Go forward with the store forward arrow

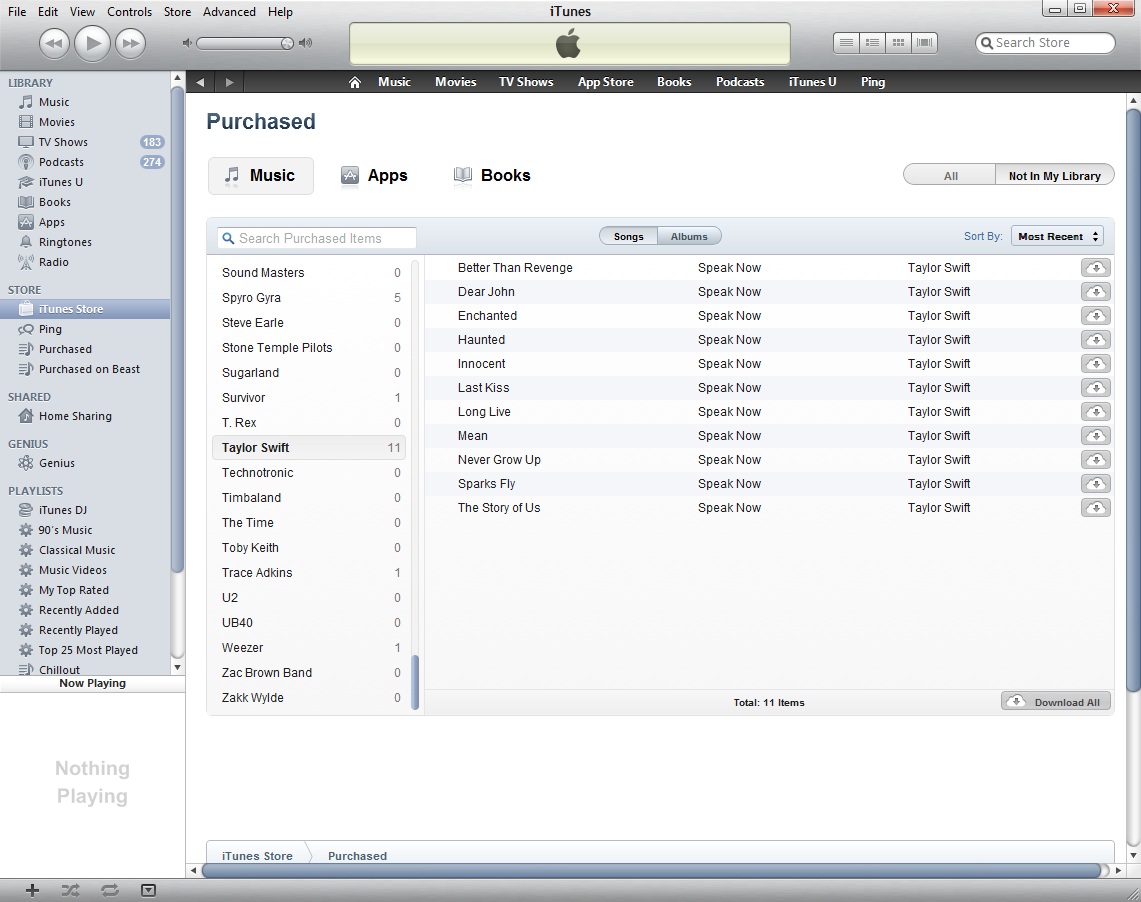click(229, 82)
